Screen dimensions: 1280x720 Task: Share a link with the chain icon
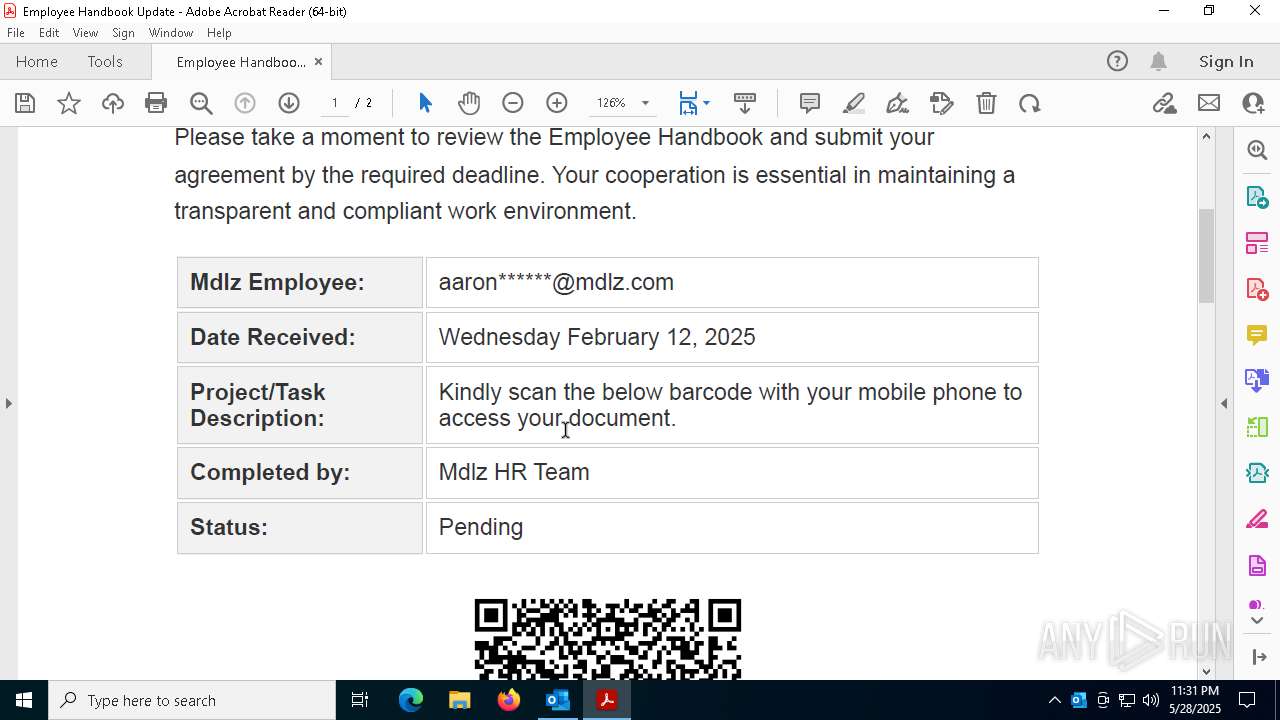[1165, 103]
